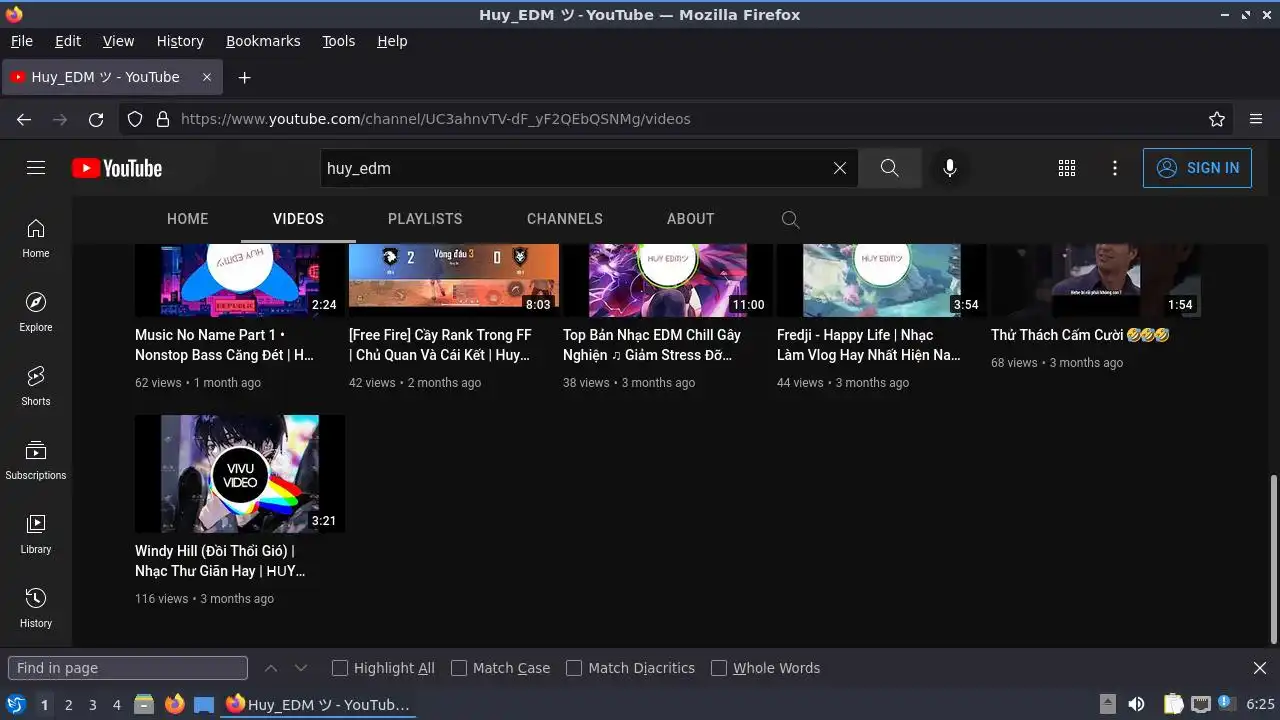This screenshot has height=720, width=1280.
Task: Open the Tools menu
Action: pyautogui.click(x=338, y=41)
